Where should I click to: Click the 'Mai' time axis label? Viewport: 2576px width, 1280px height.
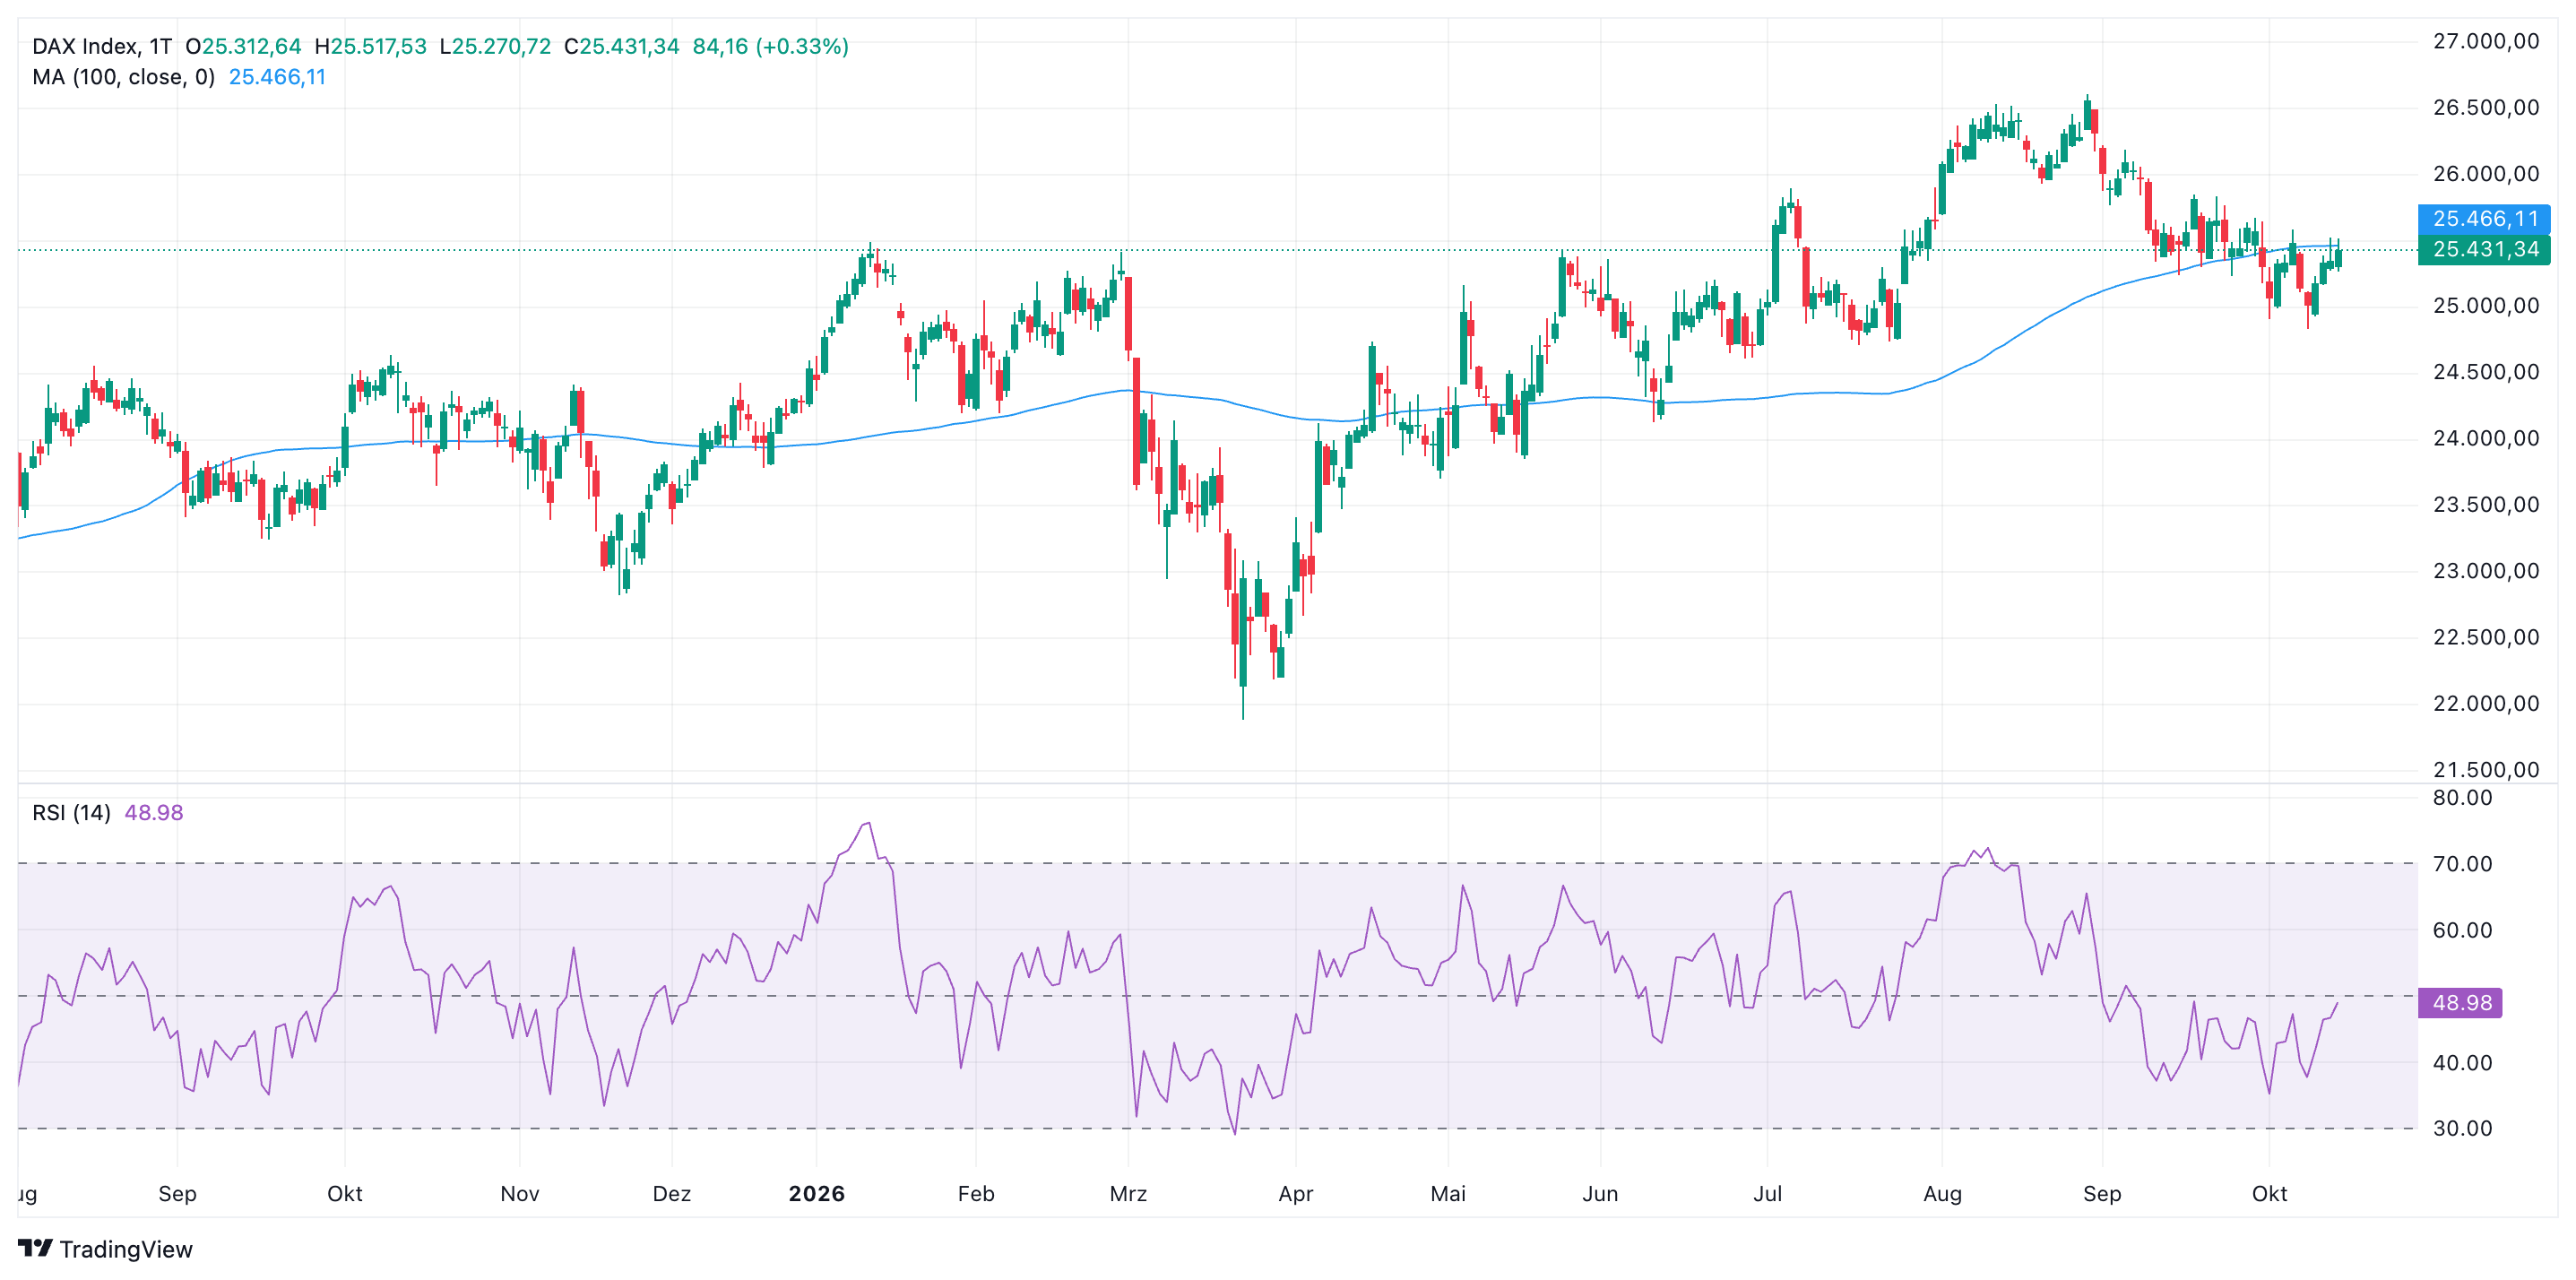(1447, 1193)
